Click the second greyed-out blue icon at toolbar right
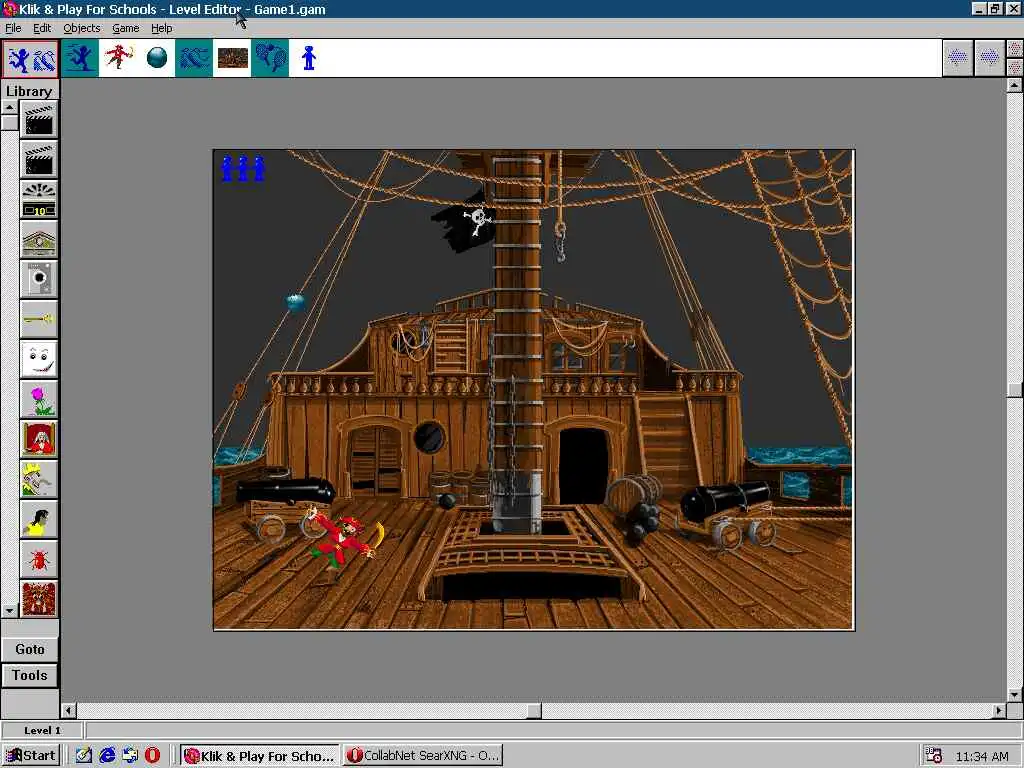Screen dimensions: 1024x768 point(989,58)
